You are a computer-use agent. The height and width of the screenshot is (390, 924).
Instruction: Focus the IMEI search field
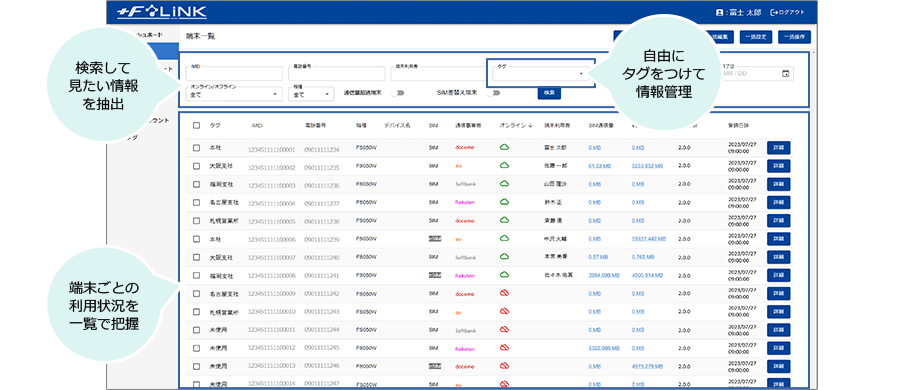[x=234, y=73]
